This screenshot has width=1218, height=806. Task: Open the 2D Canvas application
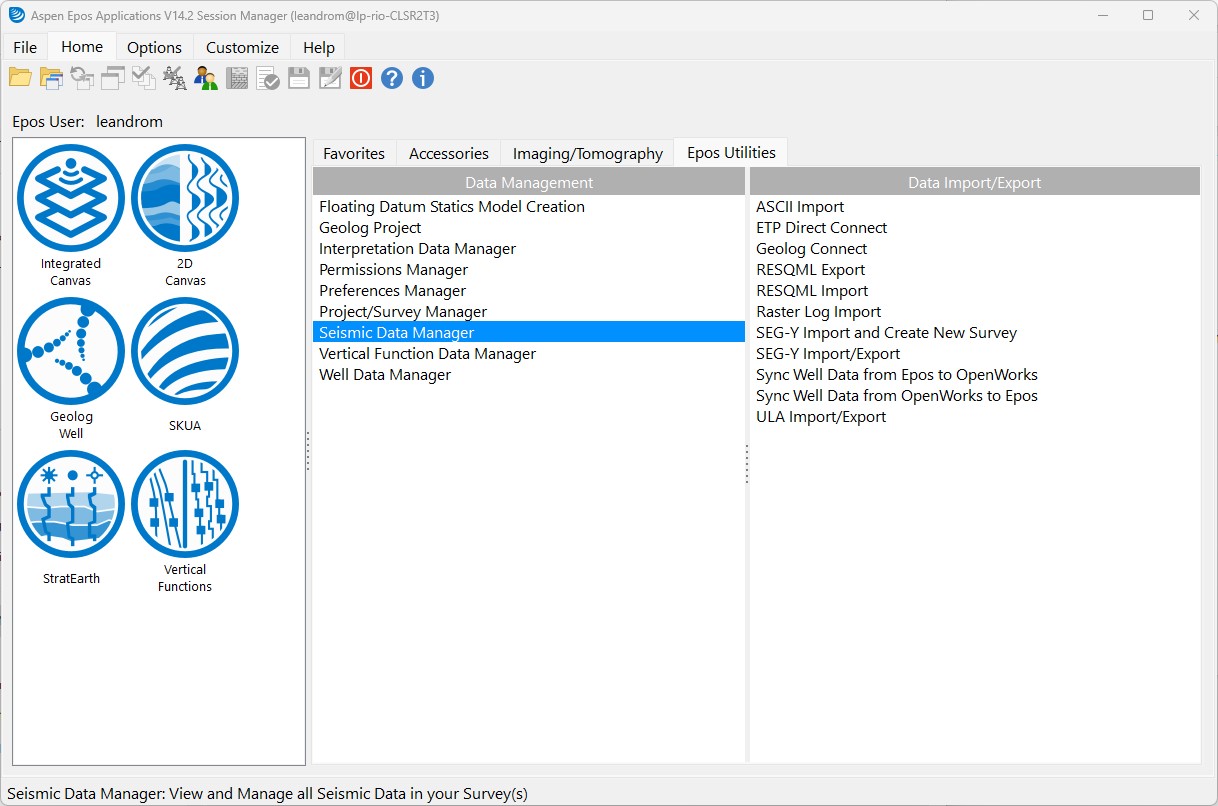click(x=185, y=199)
